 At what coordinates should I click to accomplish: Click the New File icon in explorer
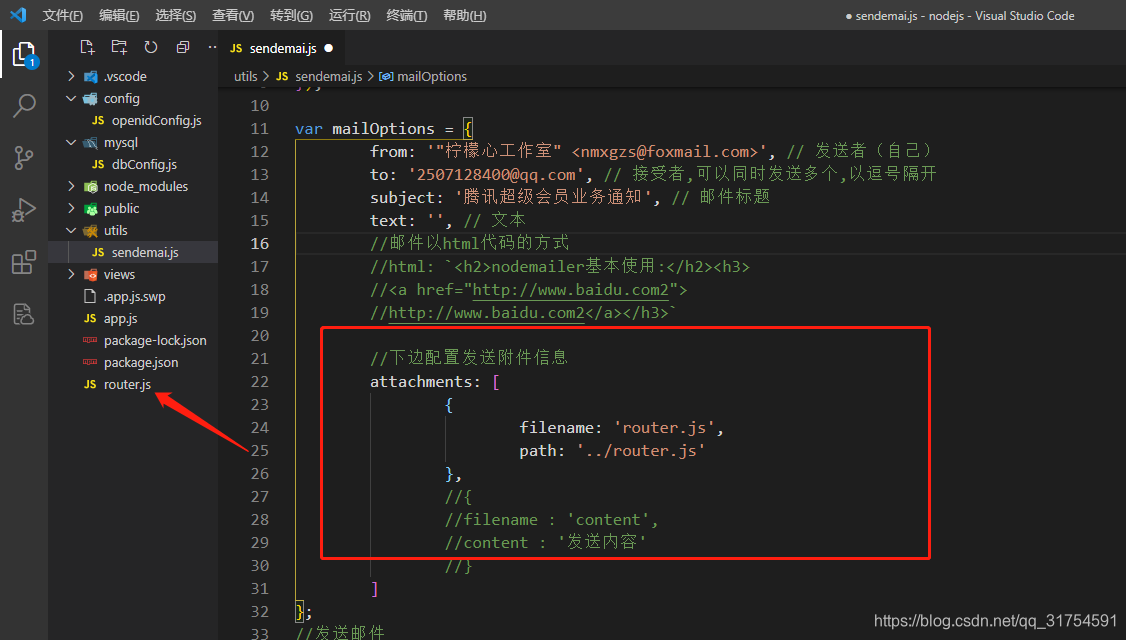point(87,47)
